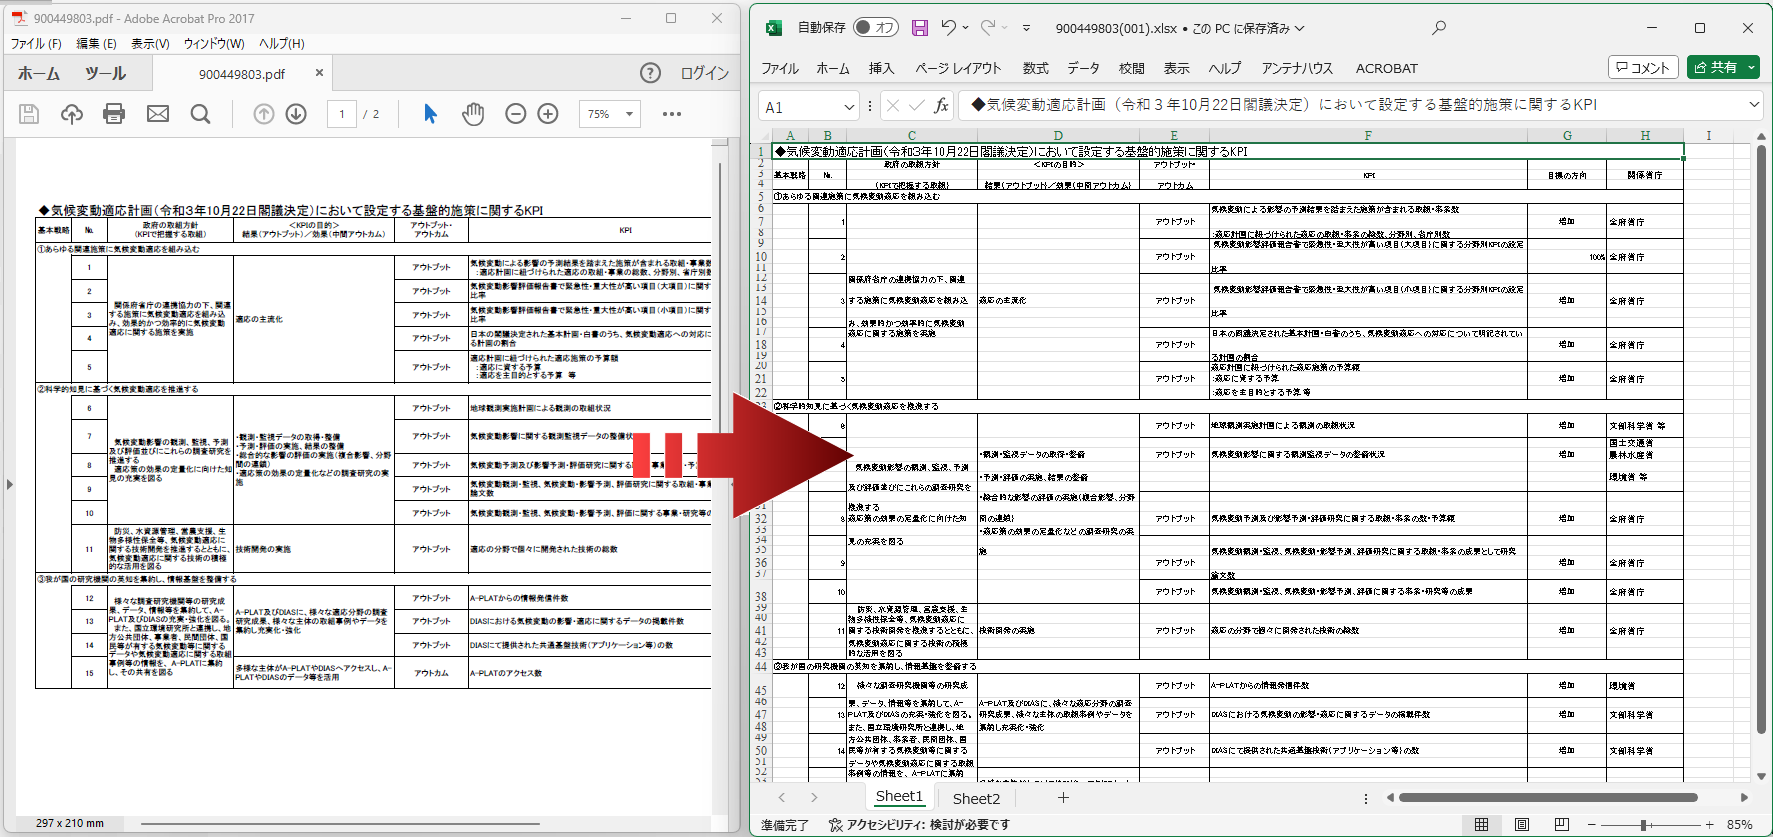Viewport: 1773px width, 837px height.
Task: Switch to Page Break Preview view
Action: (1561, 825)
